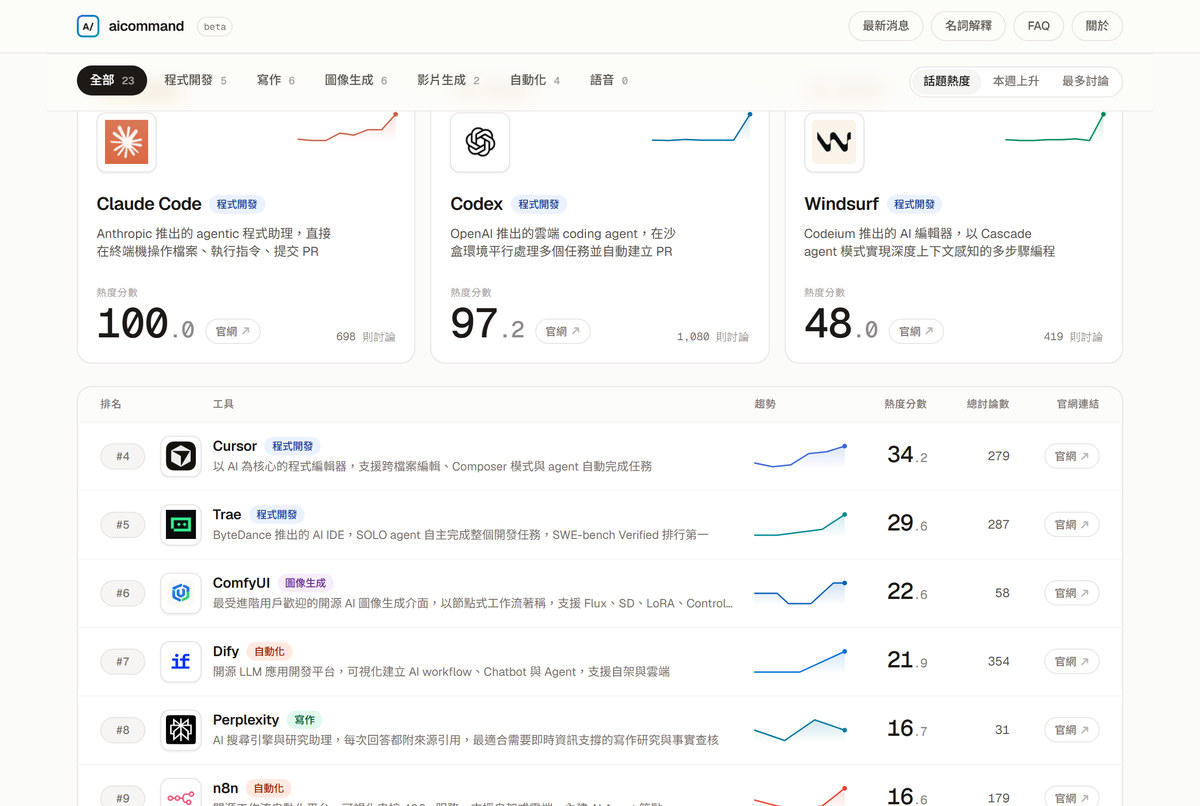The image size is (1200, 806).
Task: Open Dify 官網 link
Action: [x=1072, y=661]
